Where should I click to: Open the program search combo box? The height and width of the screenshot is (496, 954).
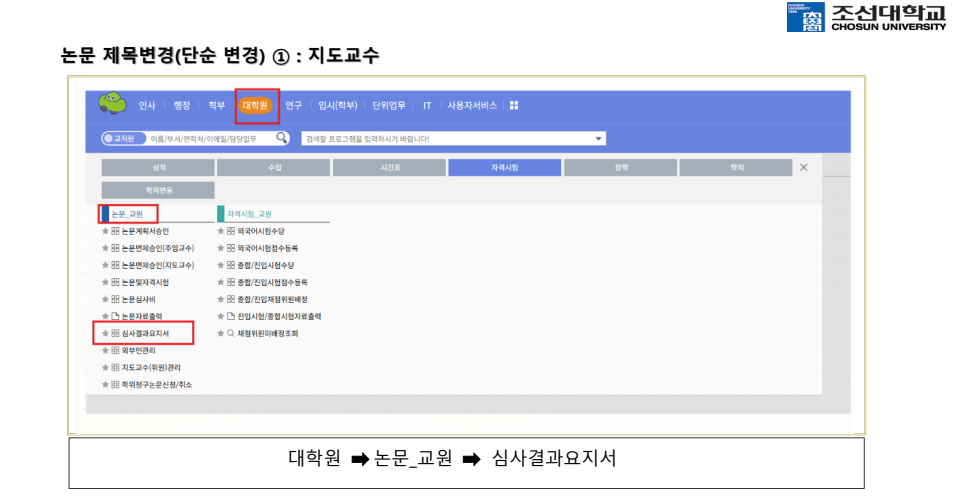[453, 139]
